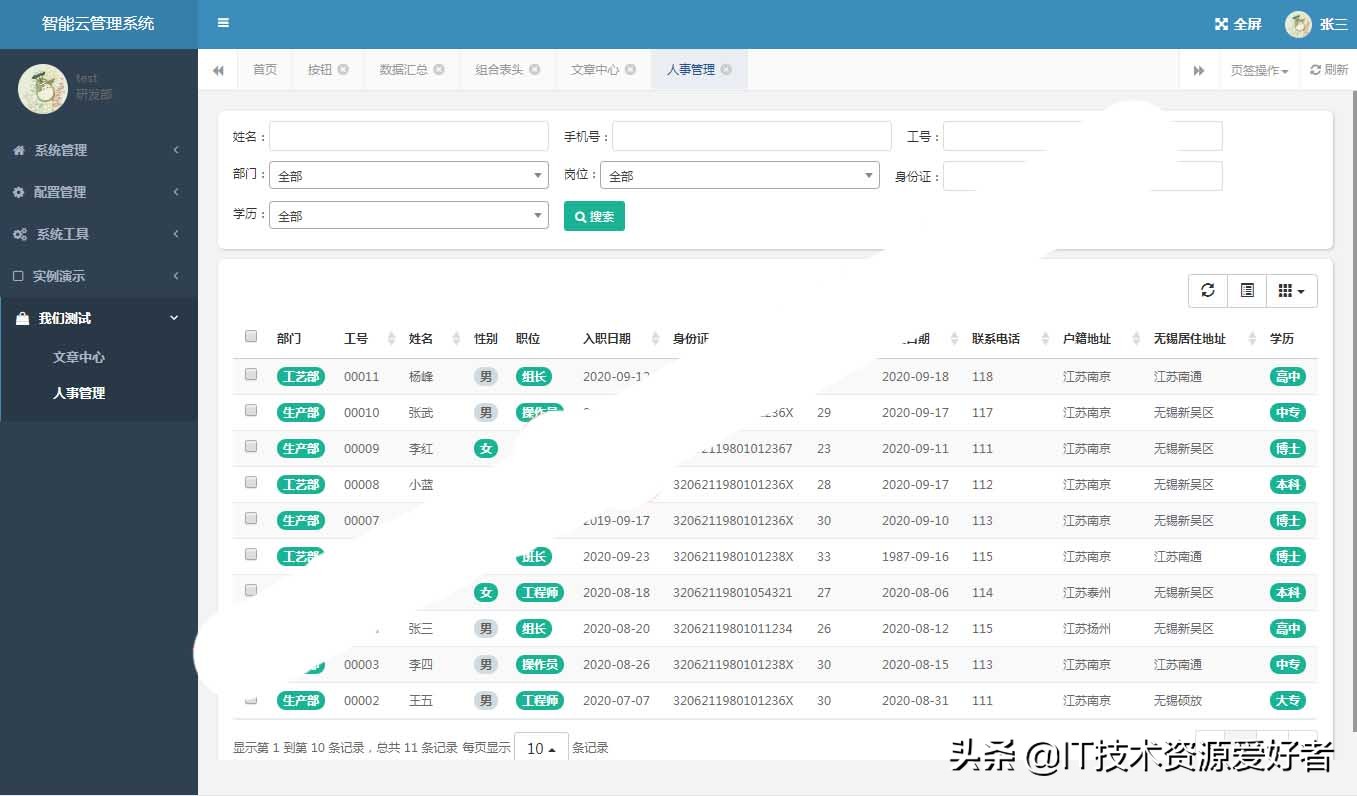Open the 岗位 dropdown
This screenshot has height=796, width=1357.
tap(740, 176)
